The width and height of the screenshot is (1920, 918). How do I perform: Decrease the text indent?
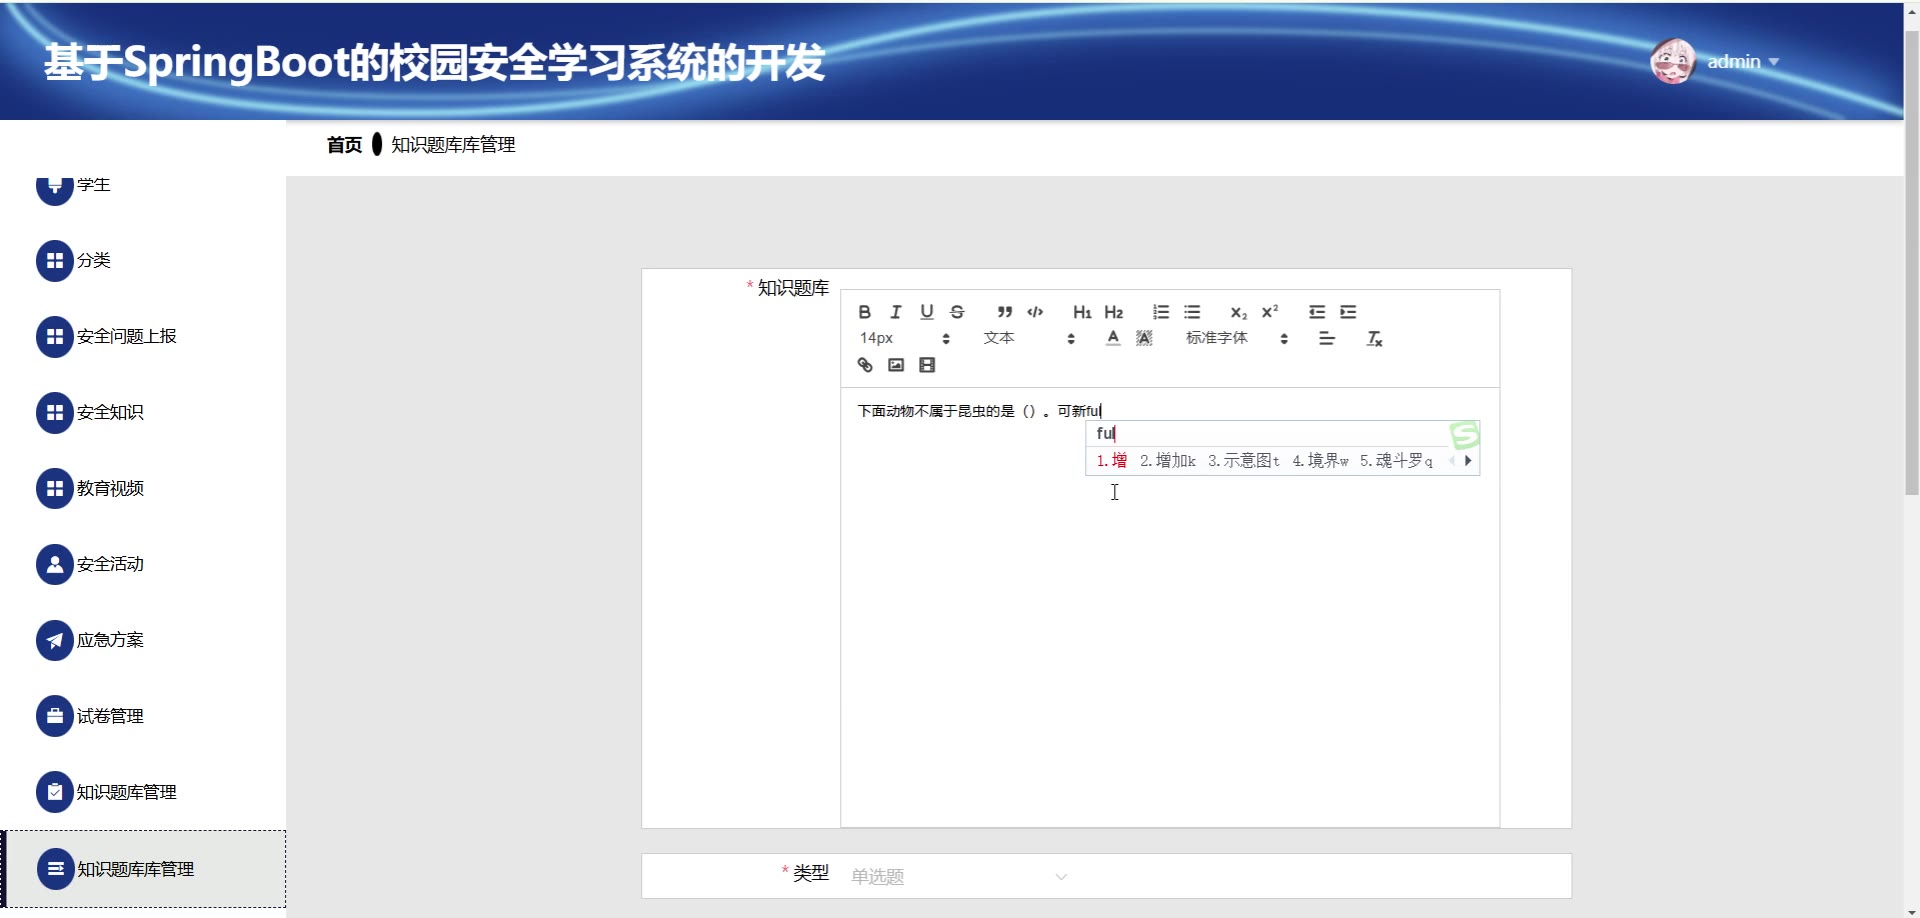pyautogui.click(x=1317, y=312)
